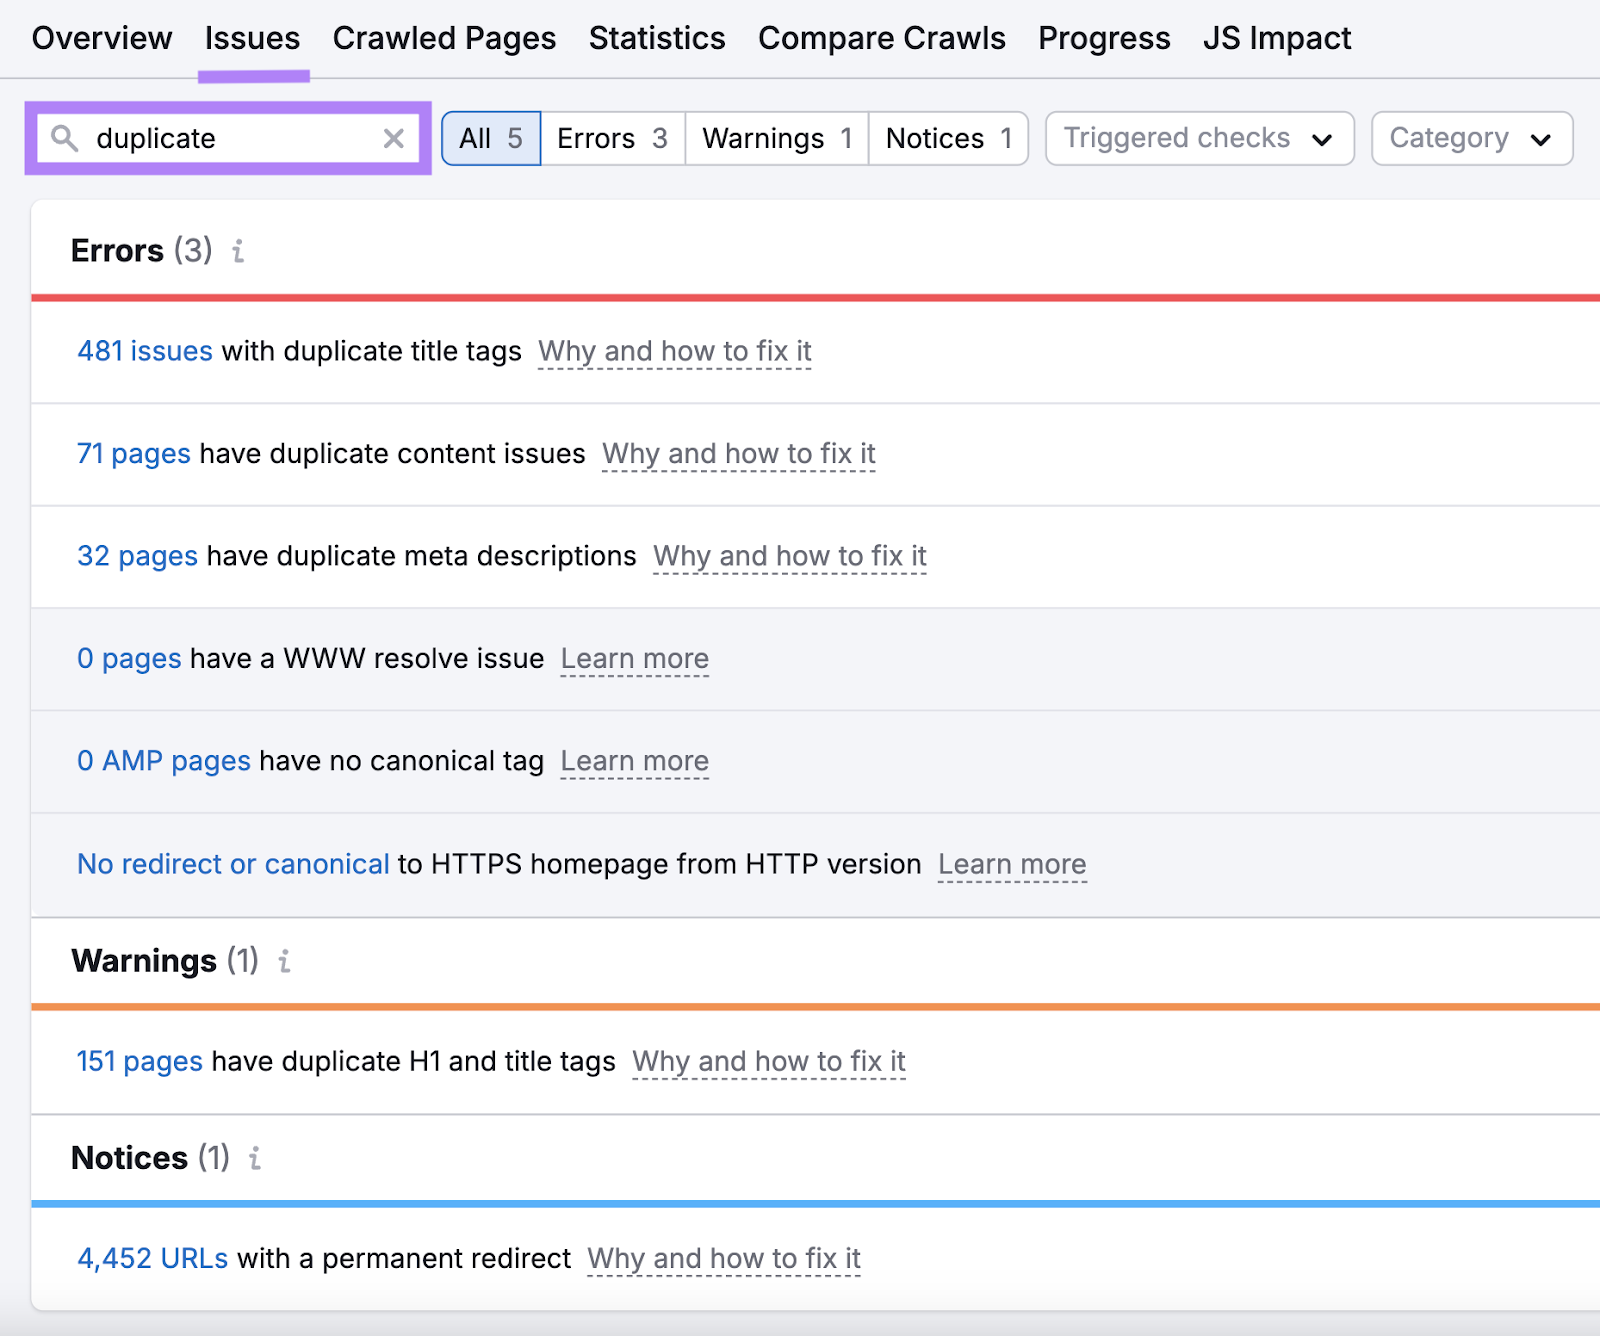
Task: Show only Warnings issues
Action: (x=775, y=138)
